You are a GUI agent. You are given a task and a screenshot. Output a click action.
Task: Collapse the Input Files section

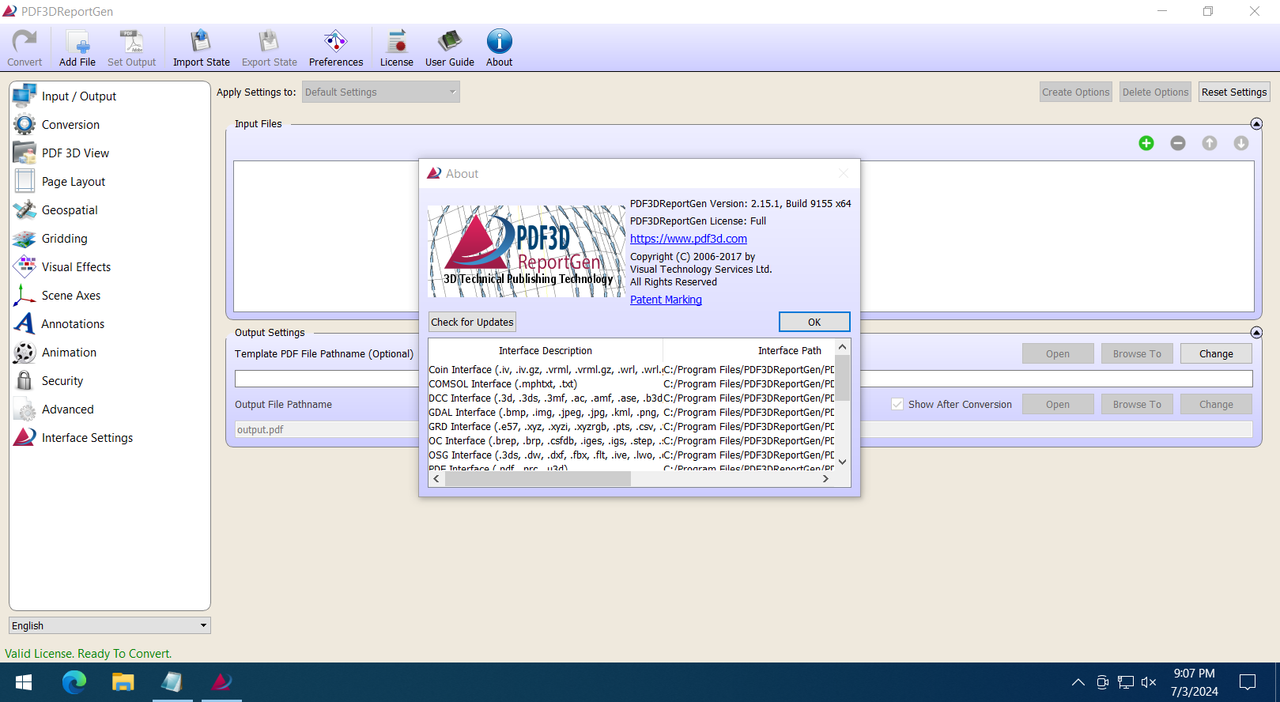(1256, 124)
